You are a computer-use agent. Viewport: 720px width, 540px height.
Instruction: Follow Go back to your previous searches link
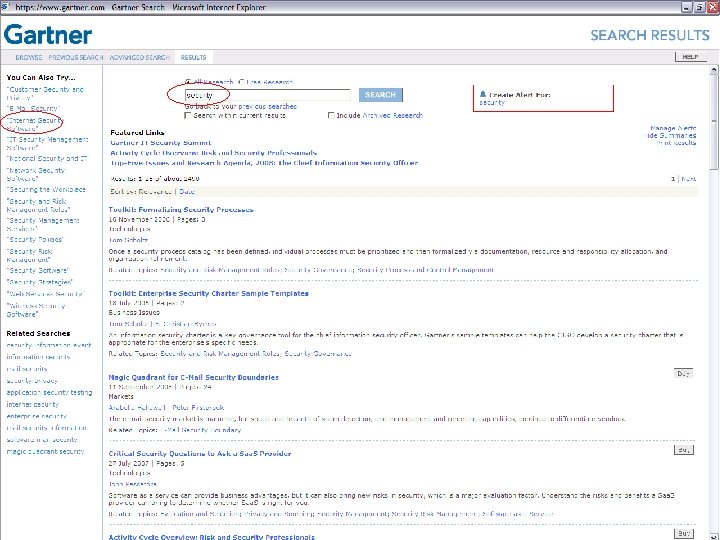(241, 106)
